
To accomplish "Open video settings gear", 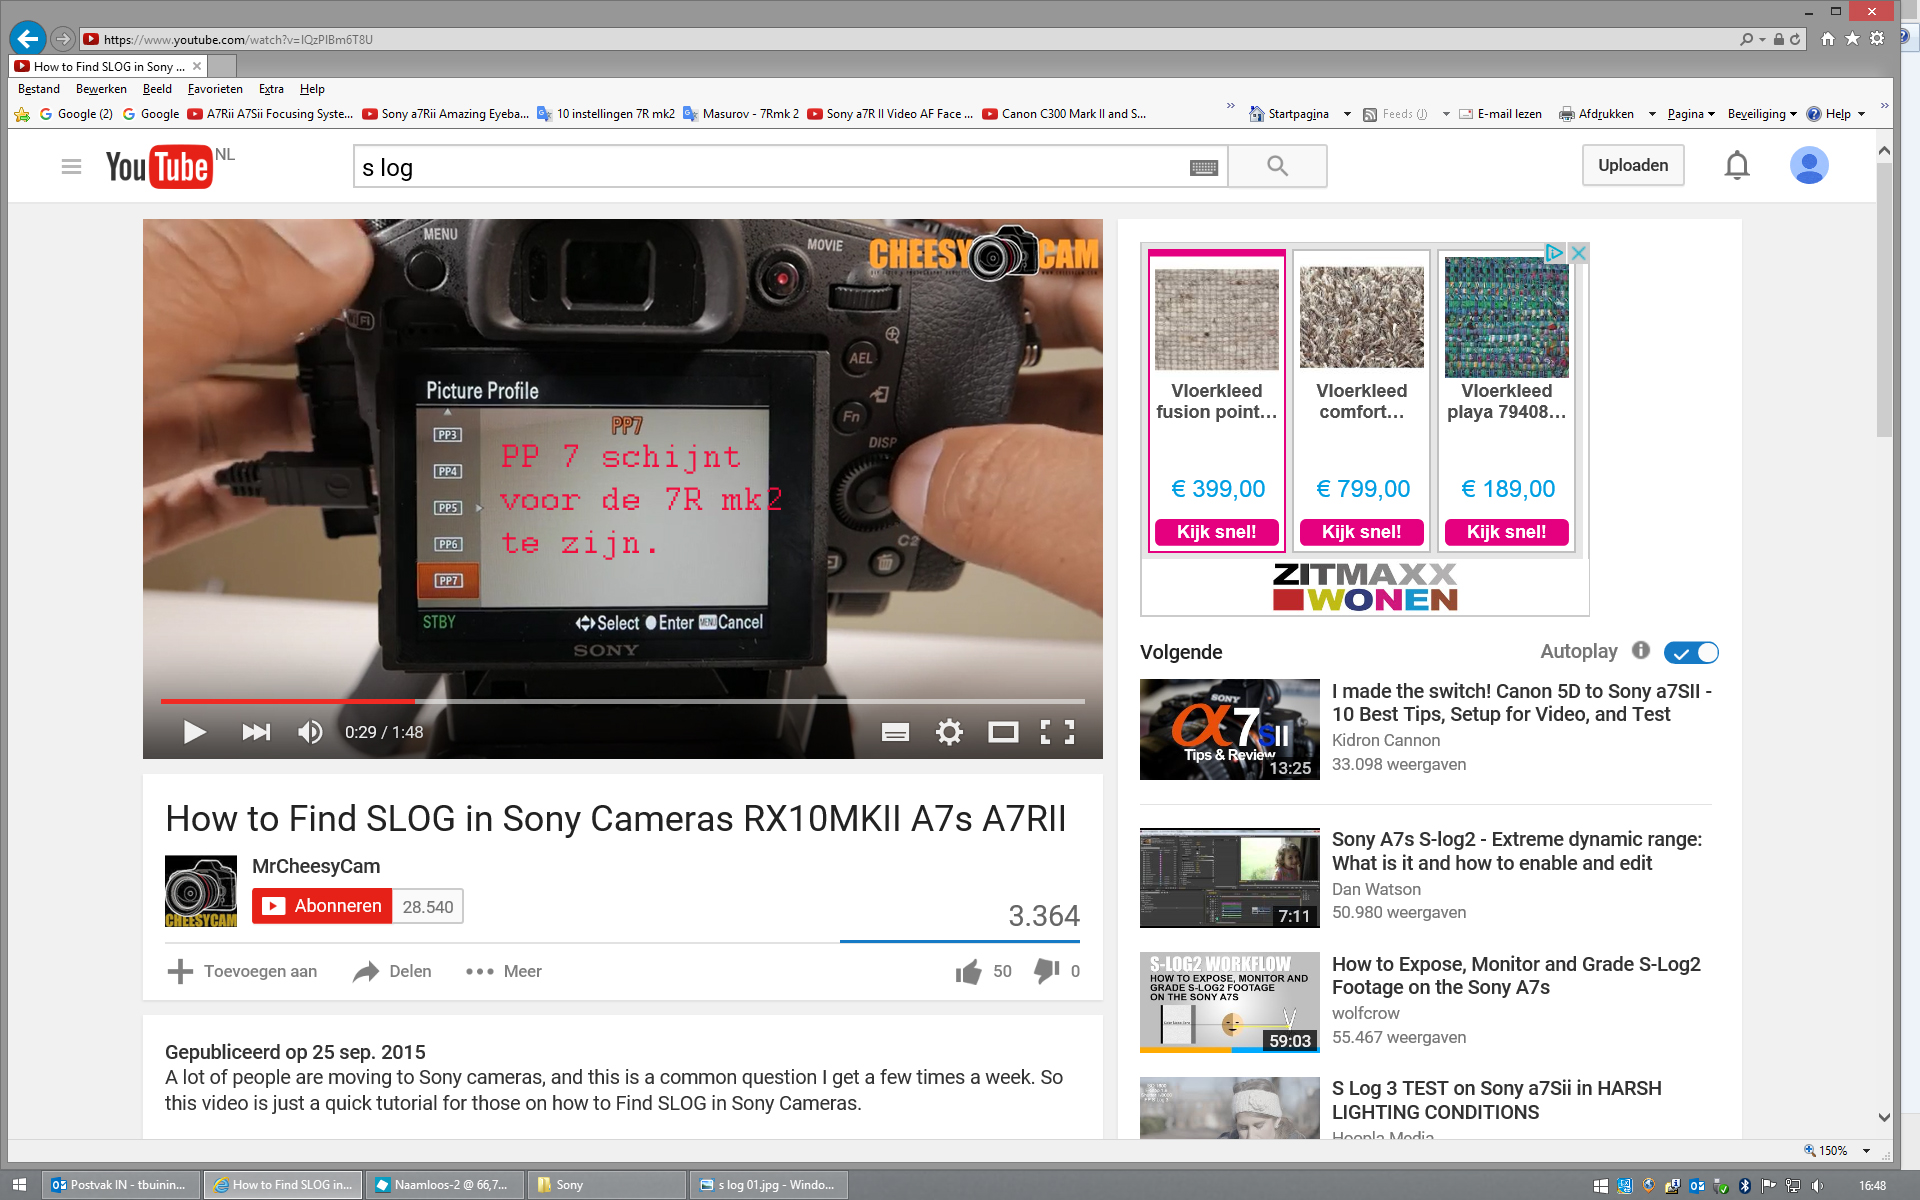I will point(949,732).
